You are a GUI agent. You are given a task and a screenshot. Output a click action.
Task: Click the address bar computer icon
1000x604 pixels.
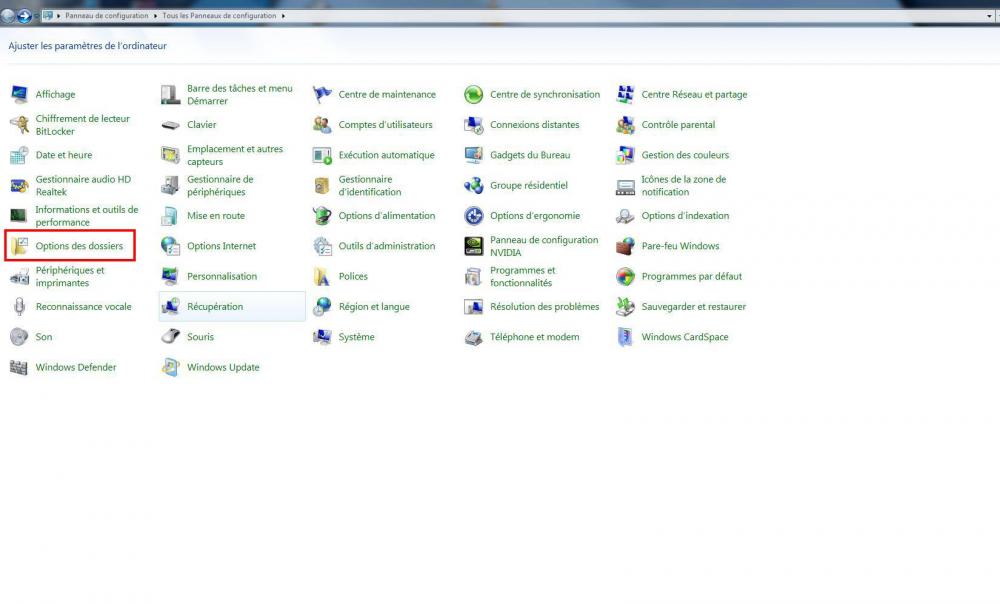48,15
